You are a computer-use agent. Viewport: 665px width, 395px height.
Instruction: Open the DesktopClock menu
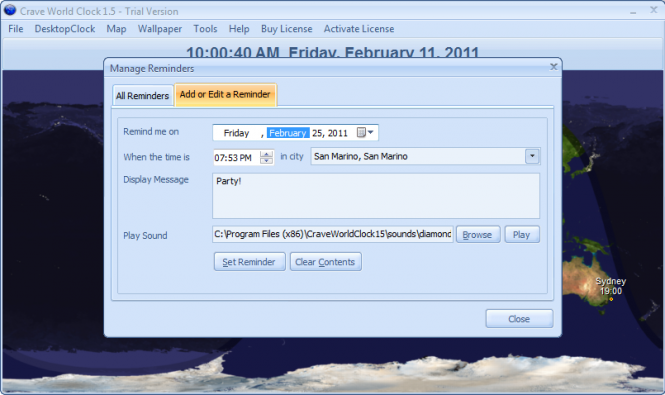(x=65, y=29)
